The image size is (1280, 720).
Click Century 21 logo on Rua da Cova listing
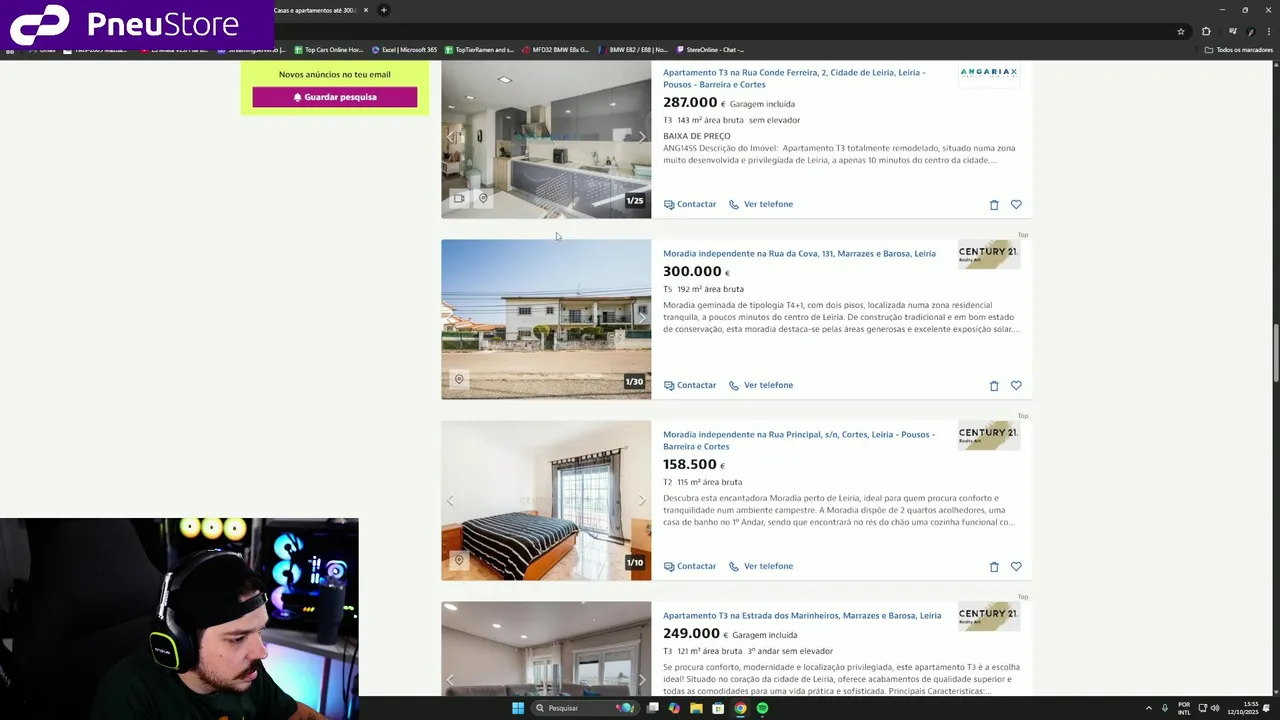989,254
